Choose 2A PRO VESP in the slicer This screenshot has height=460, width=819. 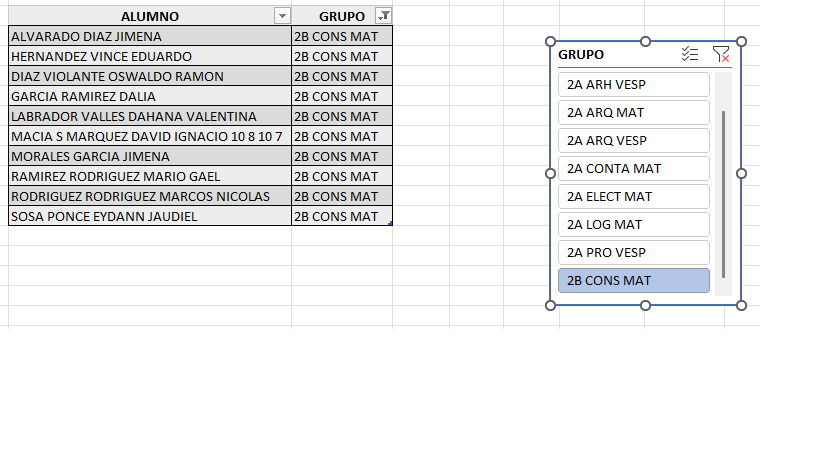click(x=633, y=253)
